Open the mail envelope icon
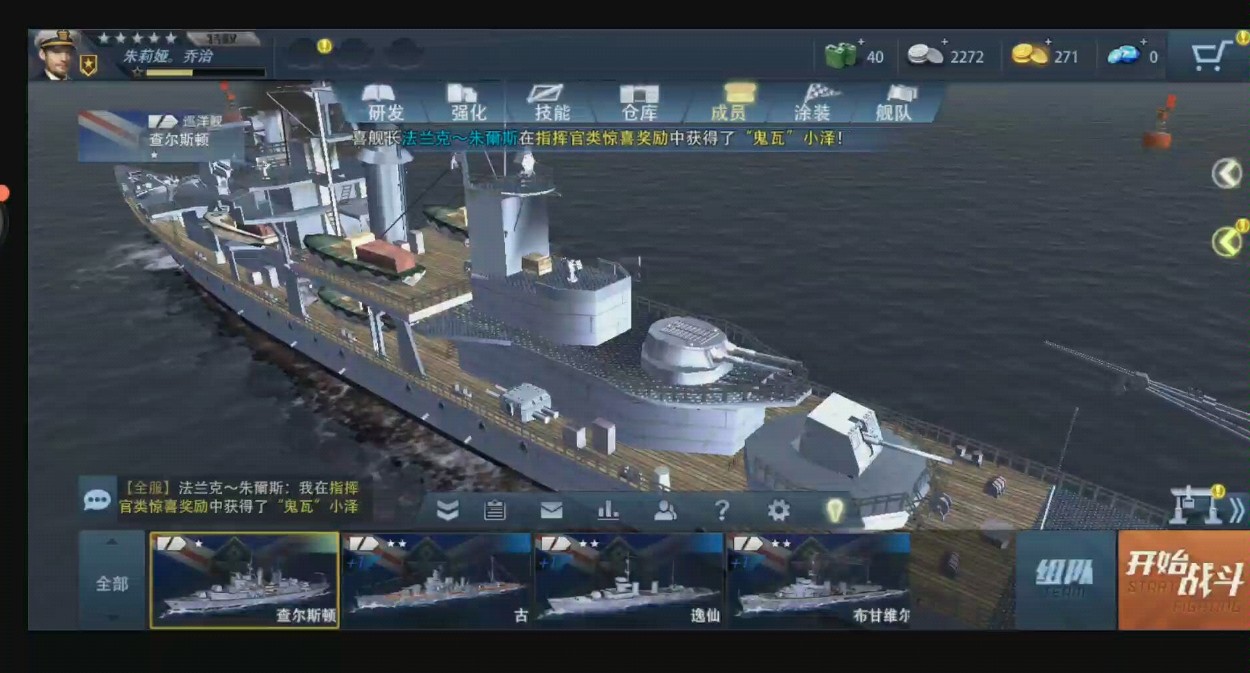 click(x=551, y=510)
